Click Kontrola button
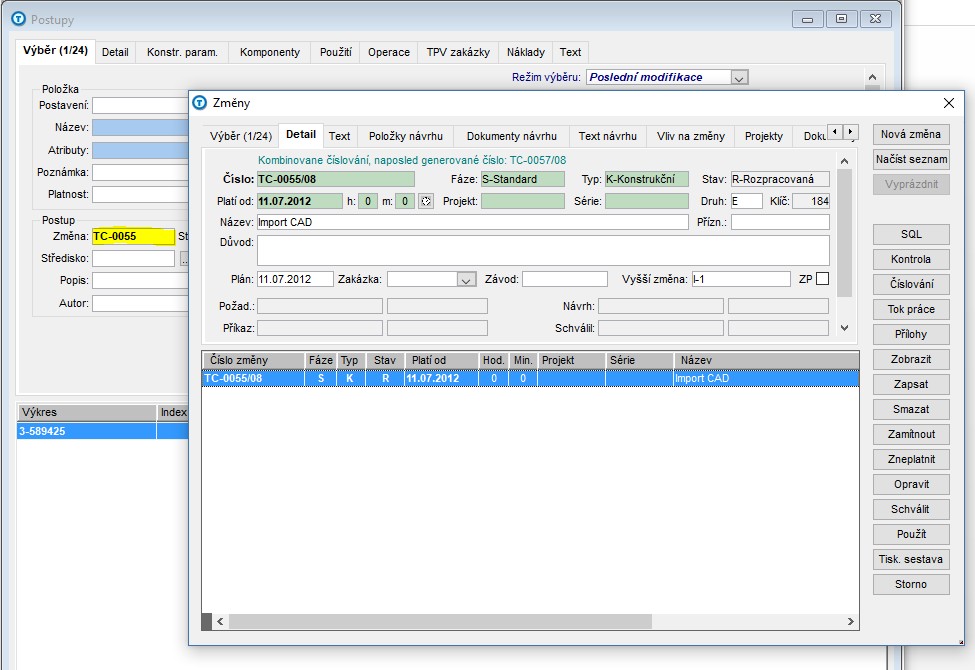Screen dimensions: 975x670 tap(911, 259)
